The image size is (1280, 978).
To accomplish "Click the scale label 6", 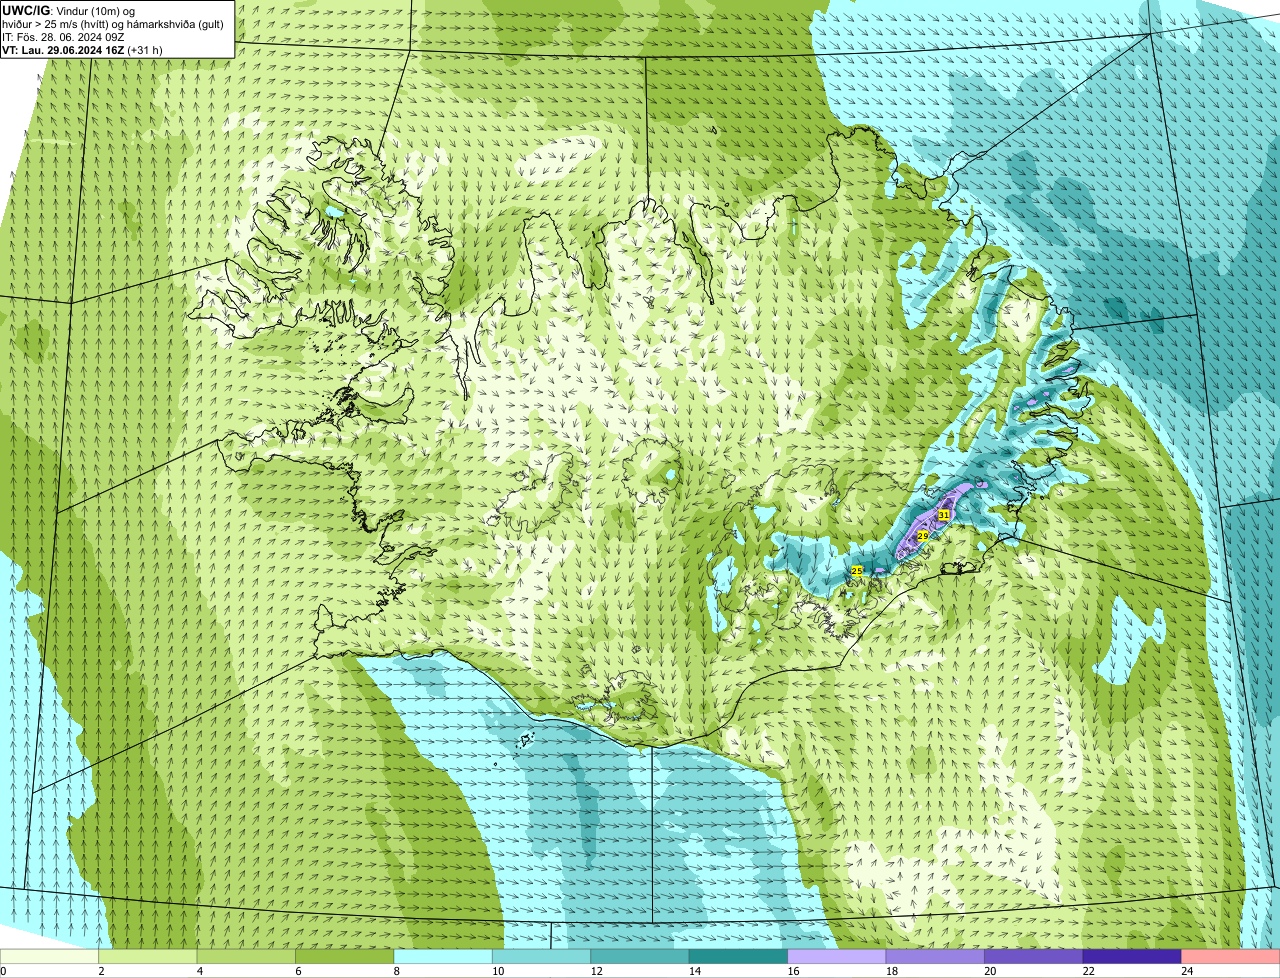I will pyautogui.click(x=298, y=971).
